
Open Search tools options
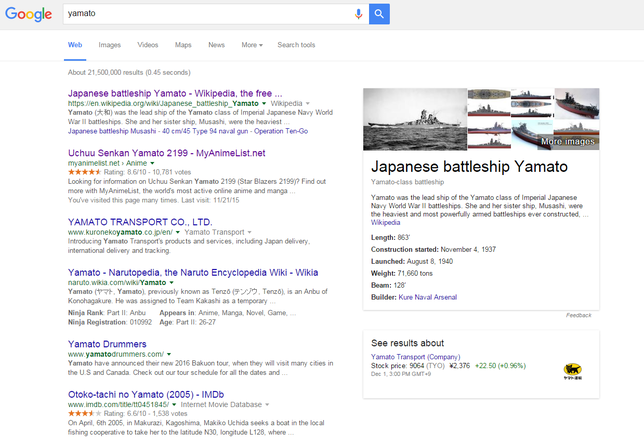296,45
